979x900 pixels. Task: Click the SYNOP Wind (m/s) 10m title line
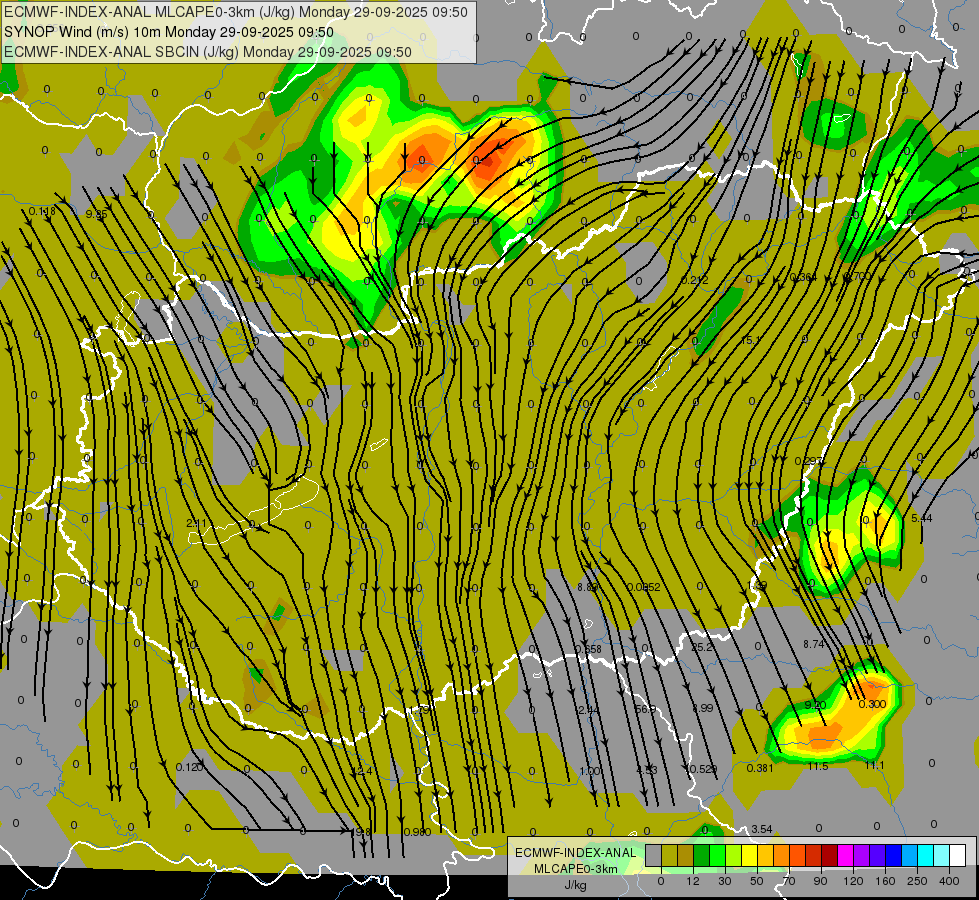tap(169, 32)
